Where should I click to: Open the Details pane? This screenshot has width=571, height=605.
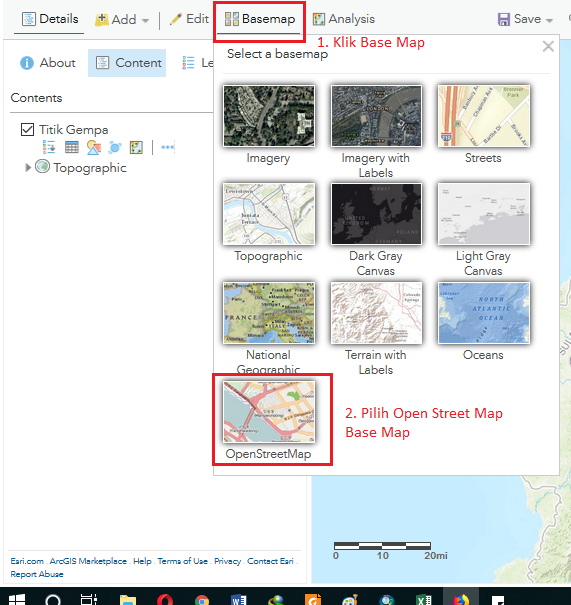[x=50, y=19]
